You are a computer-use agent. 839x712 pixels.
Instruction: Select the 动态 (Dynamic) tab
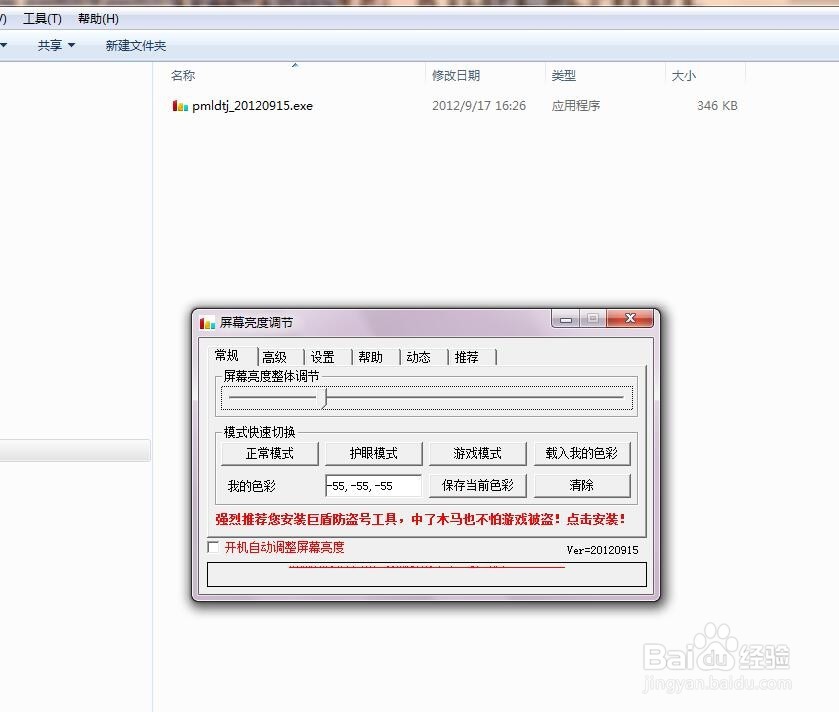tap(420, 356)
